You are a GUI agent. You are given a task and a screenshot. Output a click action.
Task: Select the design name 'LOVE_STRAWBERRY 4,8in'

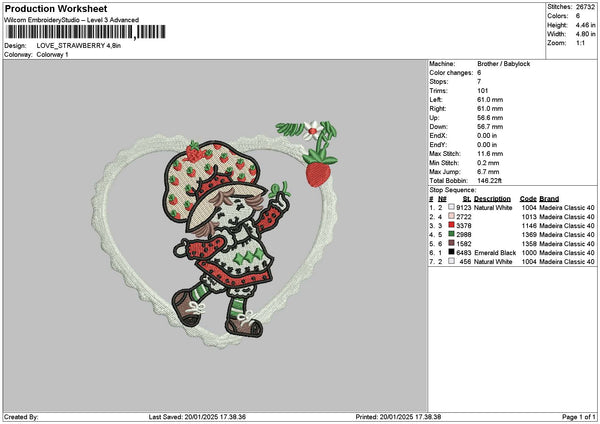pos(78,46)
